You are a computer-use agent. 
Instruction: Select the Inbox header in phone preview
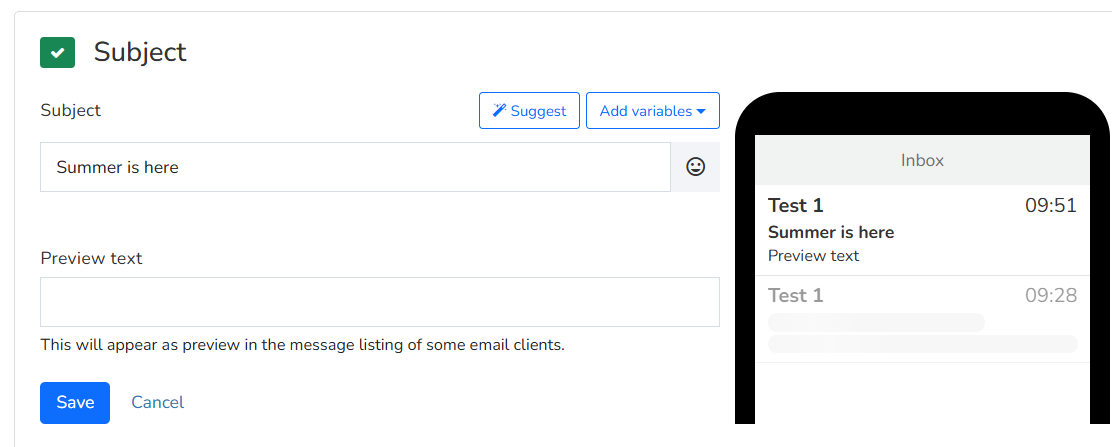[x=922, y=160]
